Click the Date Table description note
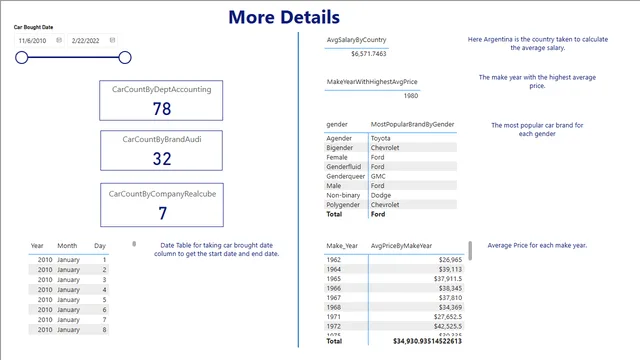The width and height of the screenshot is (640, 360). pos(216,249)
